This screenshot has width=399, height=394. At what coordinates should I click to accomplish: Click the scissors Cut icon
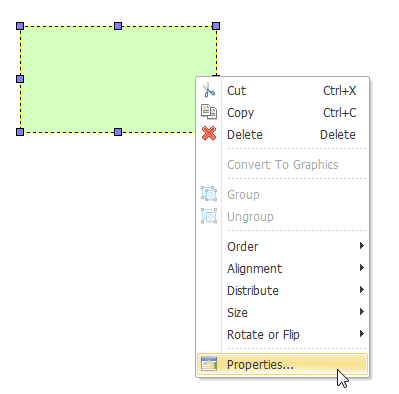pos(209,90)
